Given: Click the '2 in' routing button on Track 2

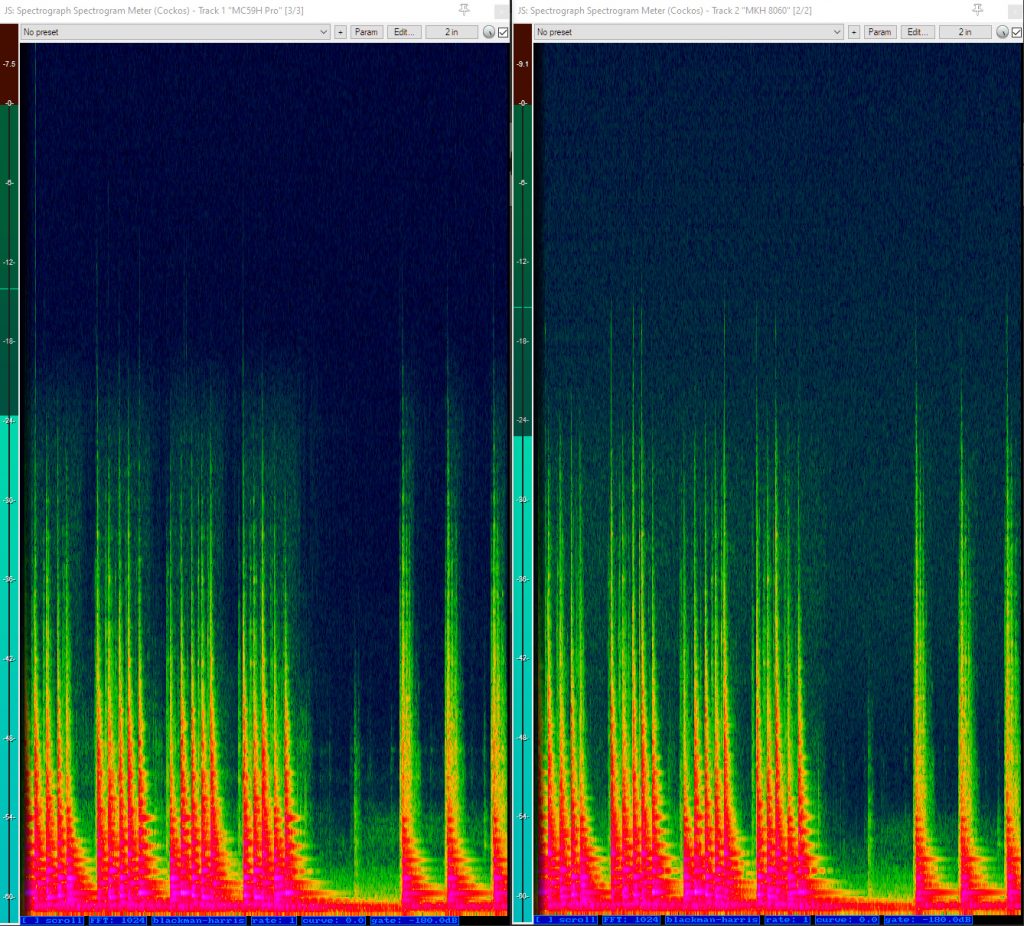Looking at the screenshot, I should [x=964, y=32].
